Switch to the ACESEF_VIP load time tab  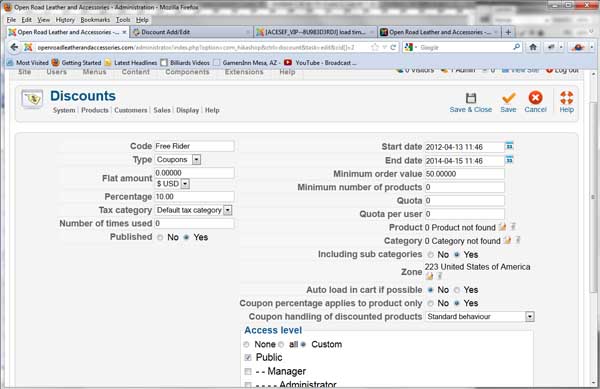coord(315,32)
